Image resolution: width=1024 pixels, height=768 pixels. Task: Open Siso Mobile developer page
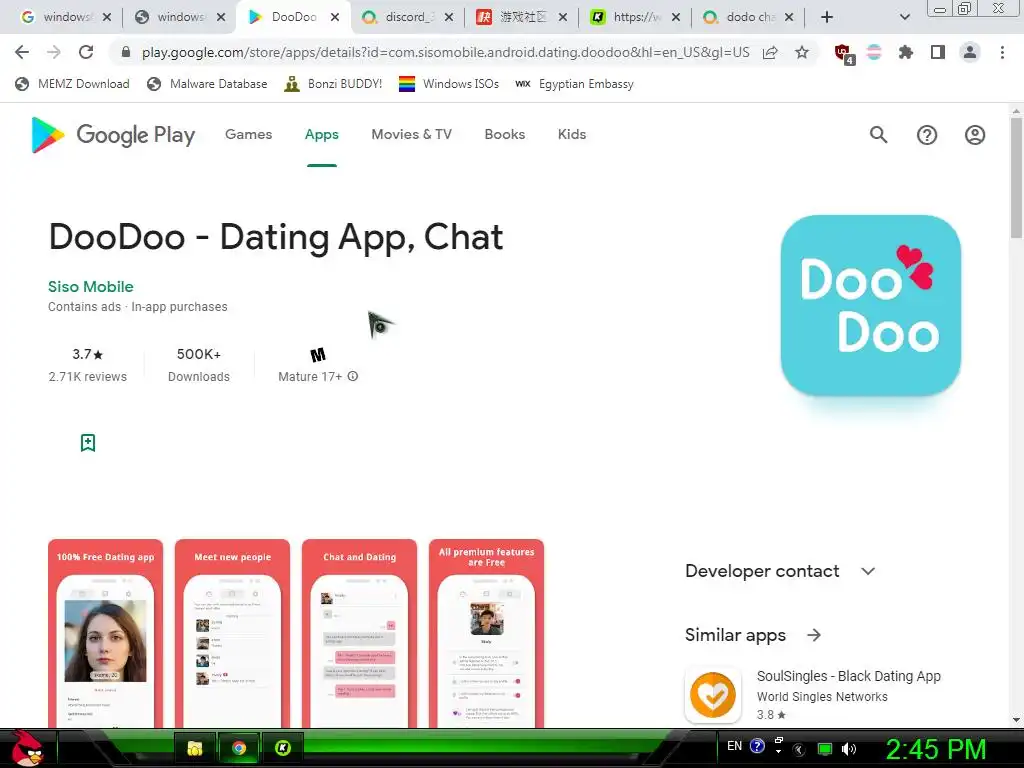click(x=91, y=287)
